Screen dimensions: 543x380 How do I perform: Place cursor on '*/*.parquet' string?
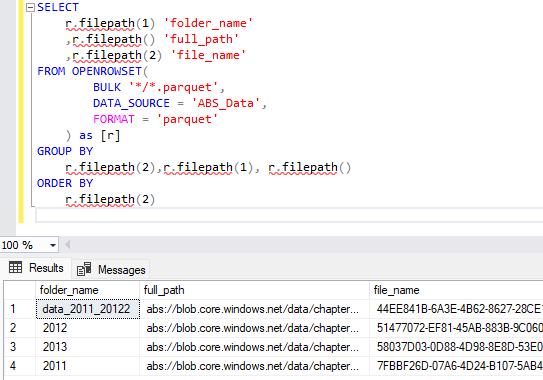coord(173,87)
